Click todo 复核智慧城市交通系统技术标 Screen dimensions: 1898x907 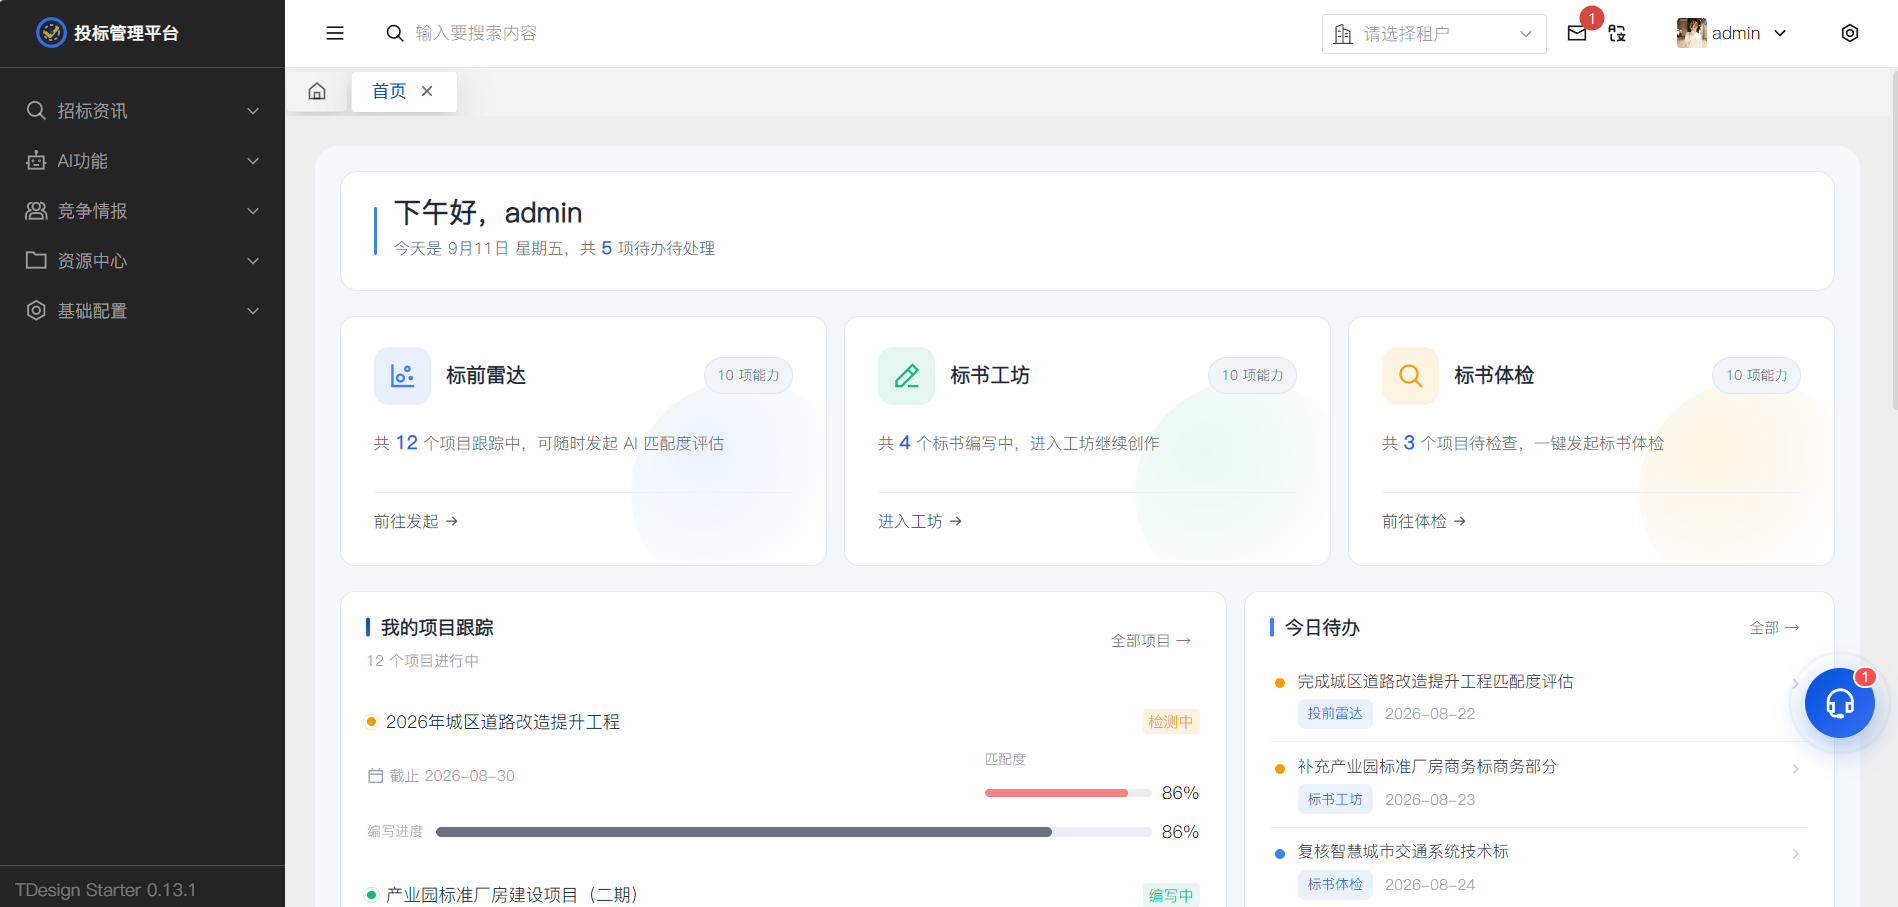(x=1403, y=852)
